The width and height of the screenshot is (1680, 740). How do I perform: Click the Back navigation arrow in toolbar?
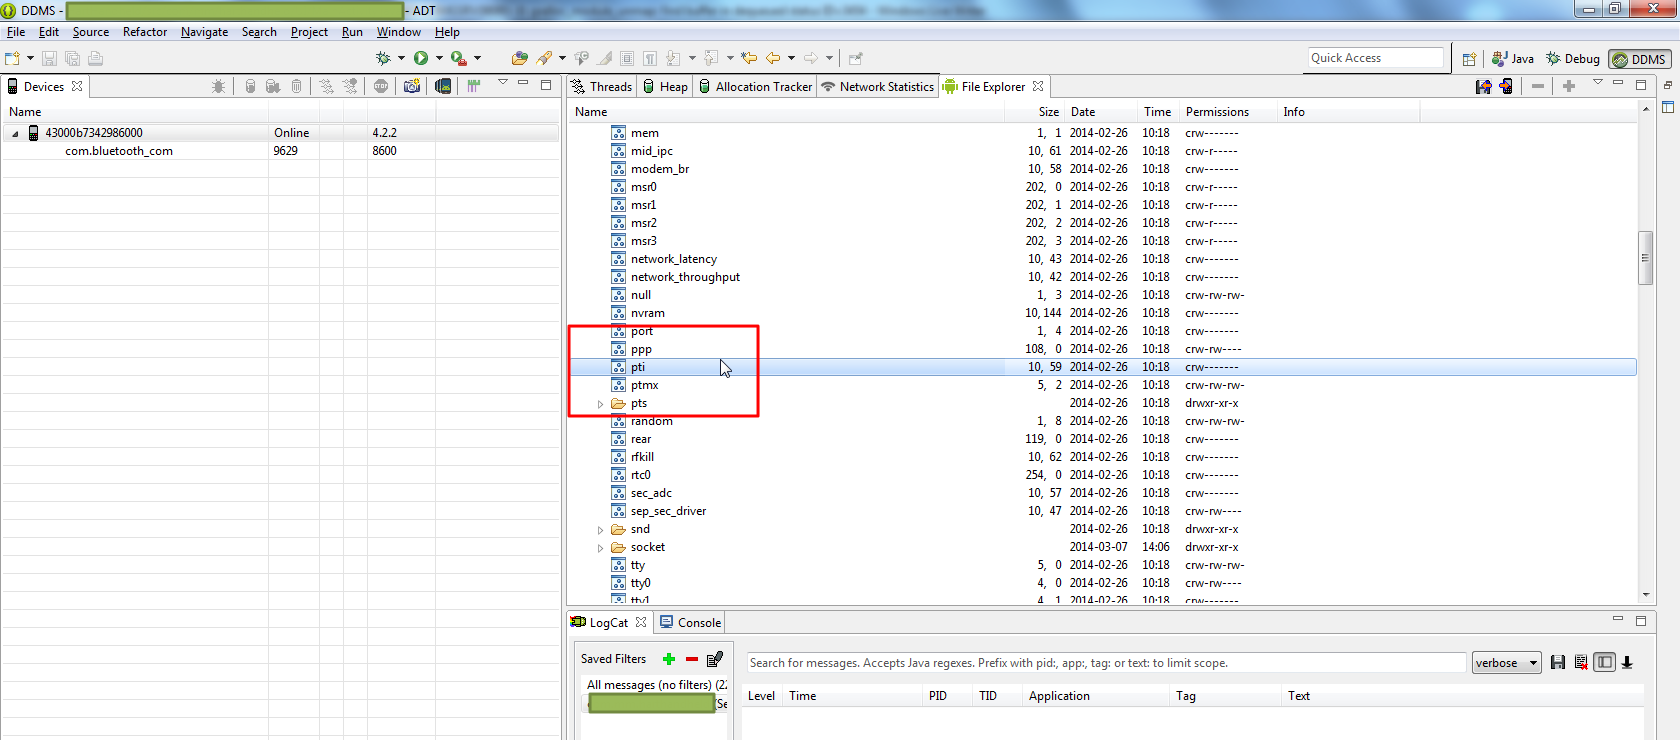[773, 58]
